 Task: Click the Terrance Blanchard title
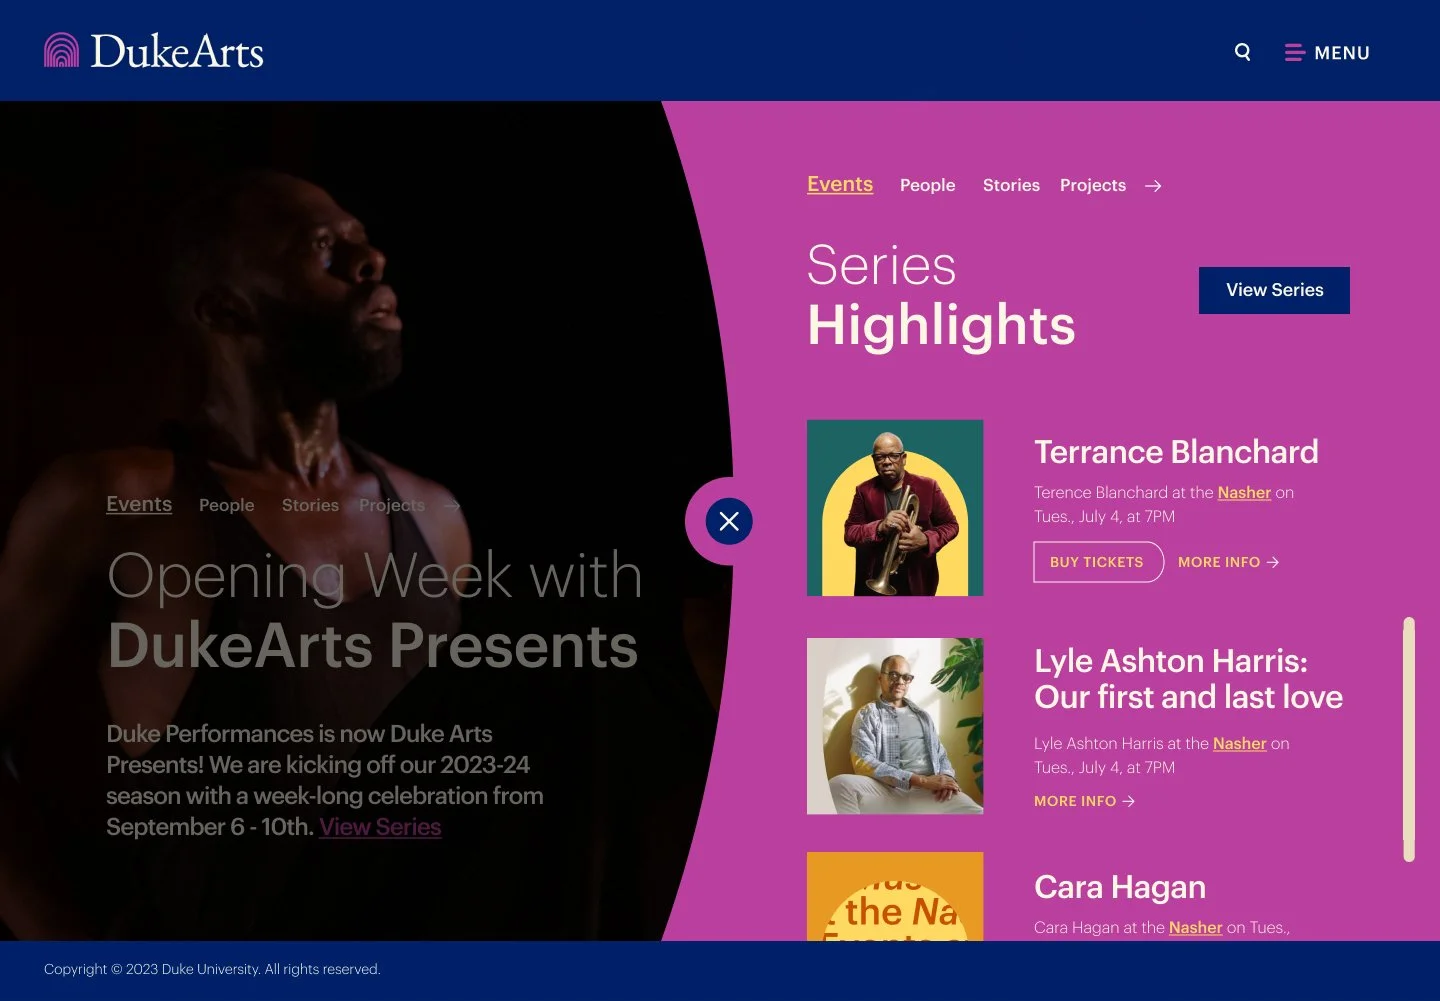[x=1176, y=452]
